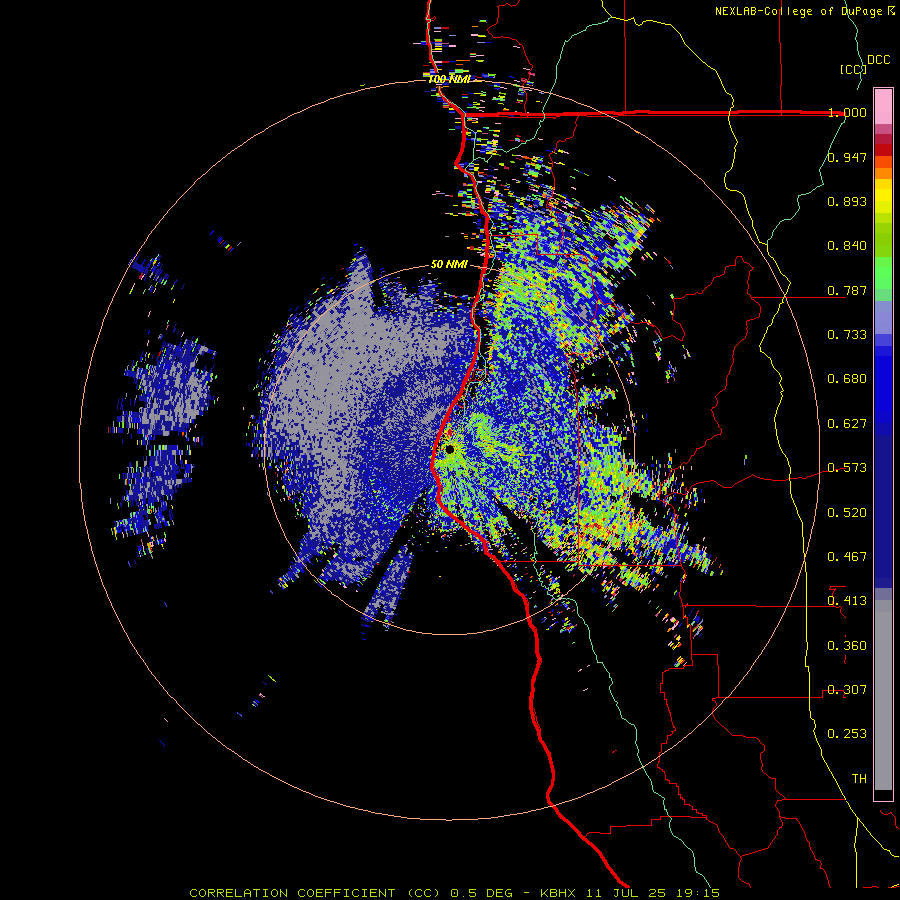
Task: Click the [CC] label near the legend
Action: (x=853, y=69)
